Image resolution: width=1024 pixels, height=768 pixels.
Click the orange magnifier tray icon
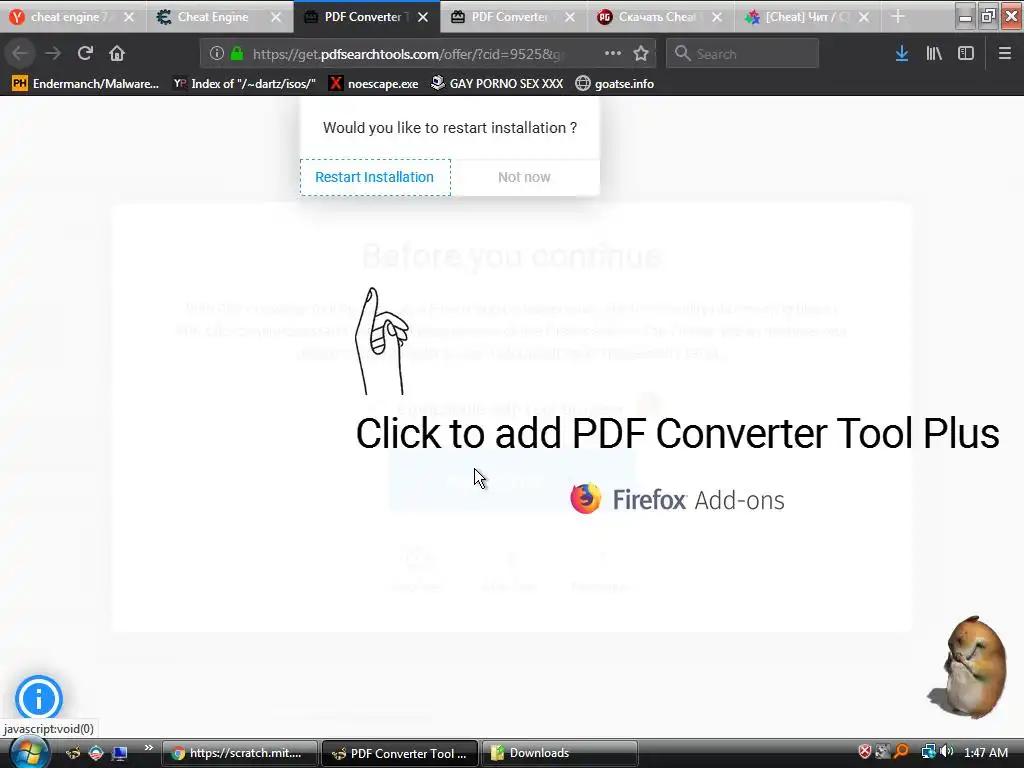tap(901, 752)
